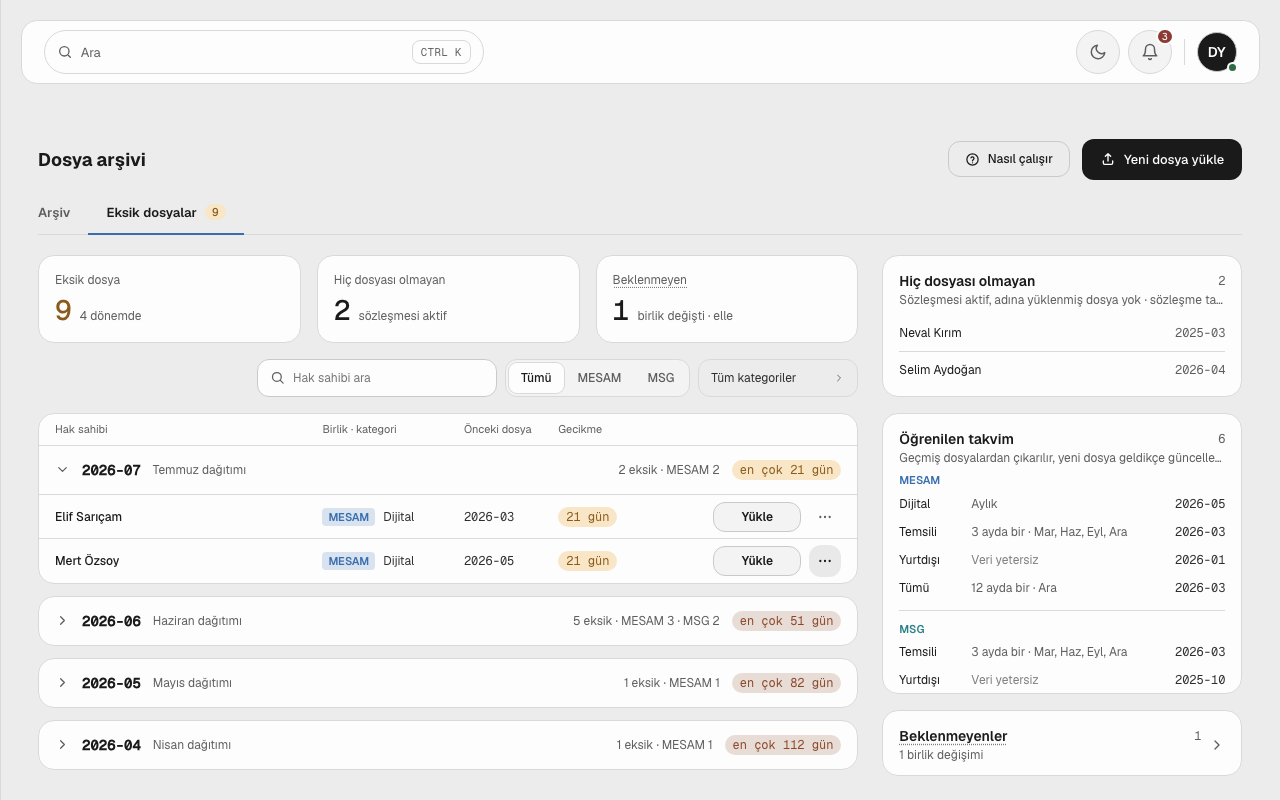Select the Tümü filter segment

[536, 378]
